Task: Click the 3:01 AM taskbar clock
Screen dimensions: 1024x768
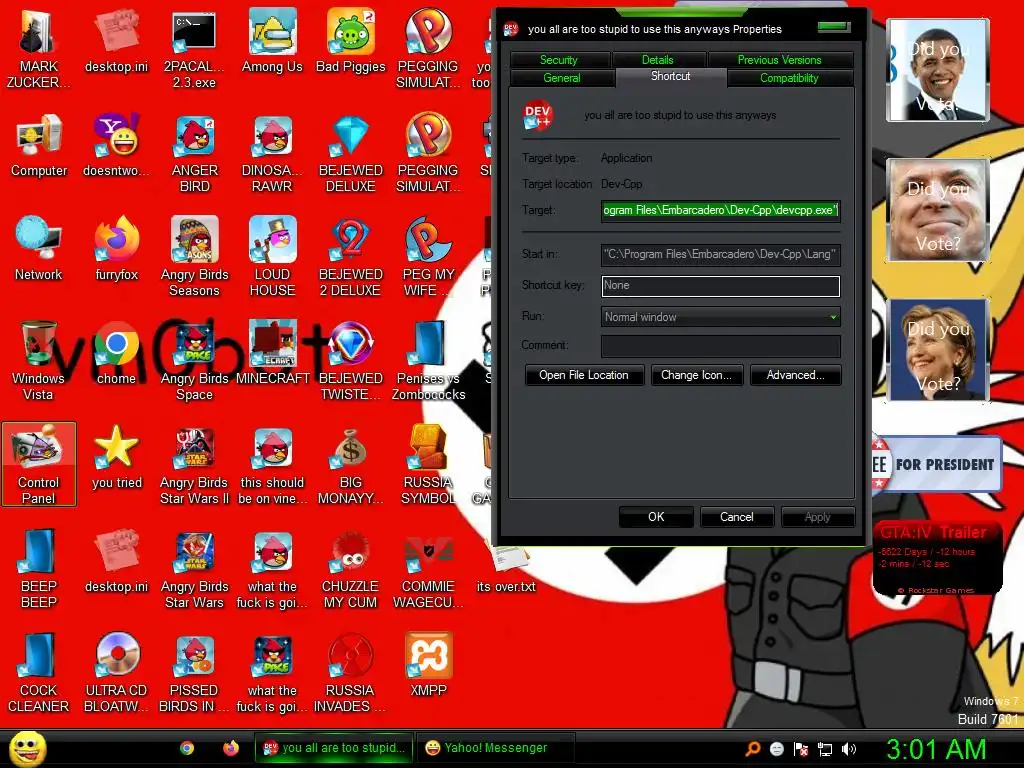Action: click(936, 749)
